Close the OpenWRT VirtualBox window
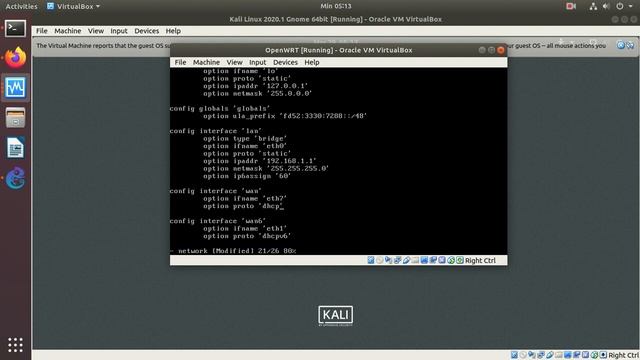Viewport: 640px width, 360px height. coord(501,50)
